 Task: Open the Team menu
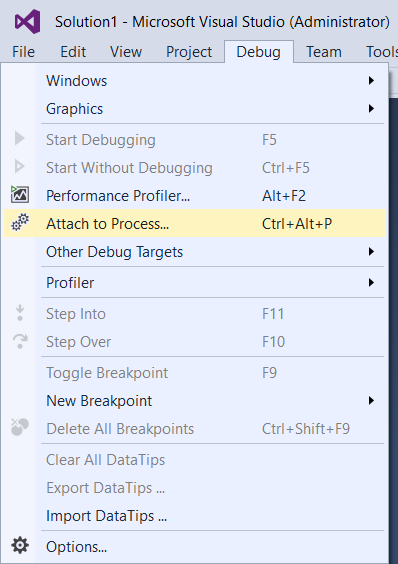tap(324, 52)
